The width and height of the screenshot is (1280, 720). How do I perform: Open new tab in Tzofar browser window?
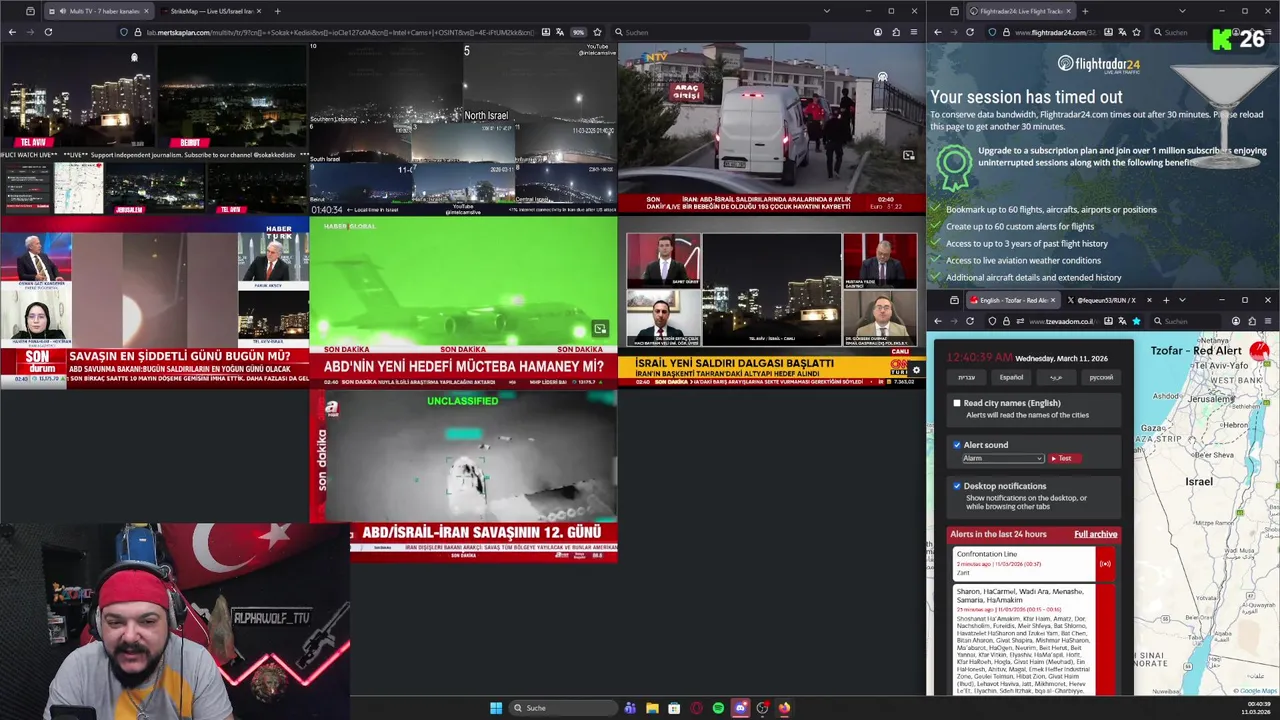(x=1166, y=300)
